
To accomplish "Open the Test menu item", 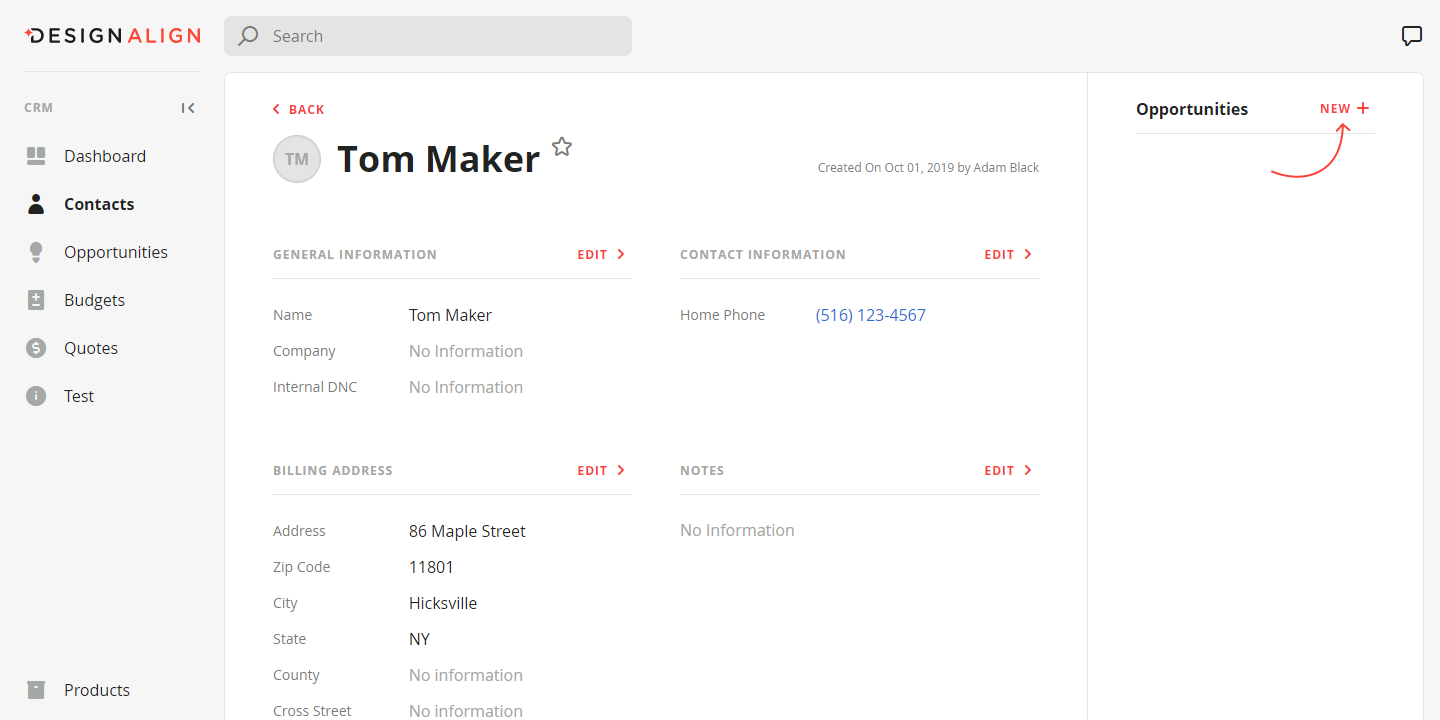I will [x=79, y=396].
